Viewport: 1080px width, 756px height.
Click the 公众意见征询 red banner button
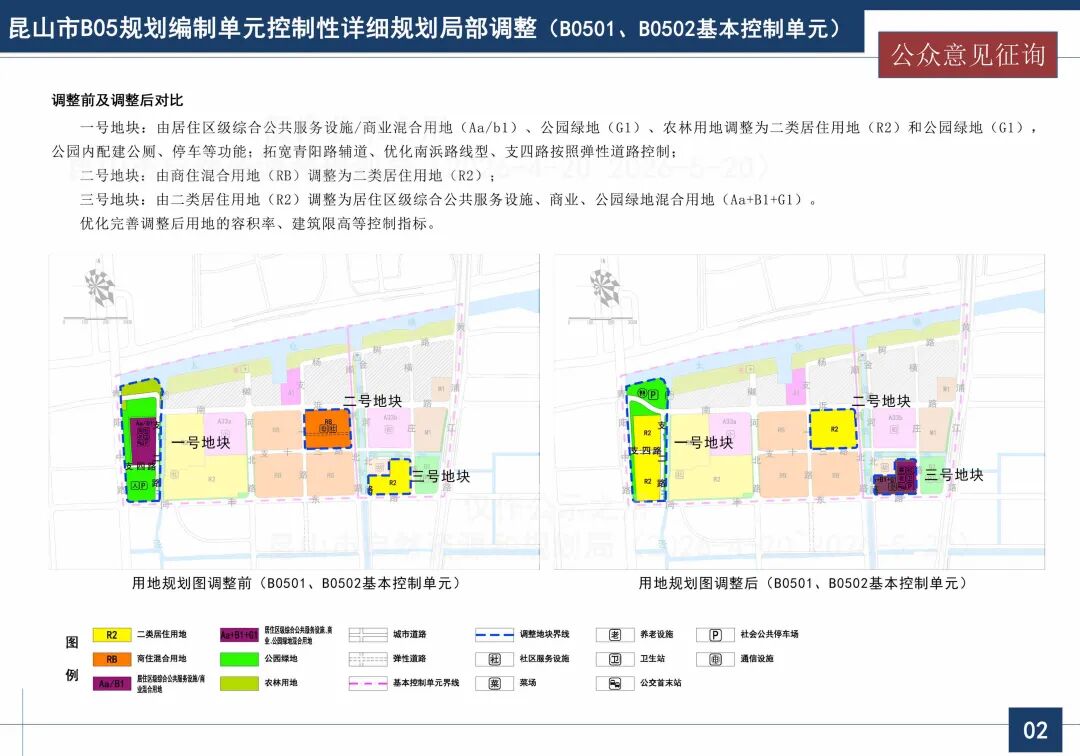[966, 55]
